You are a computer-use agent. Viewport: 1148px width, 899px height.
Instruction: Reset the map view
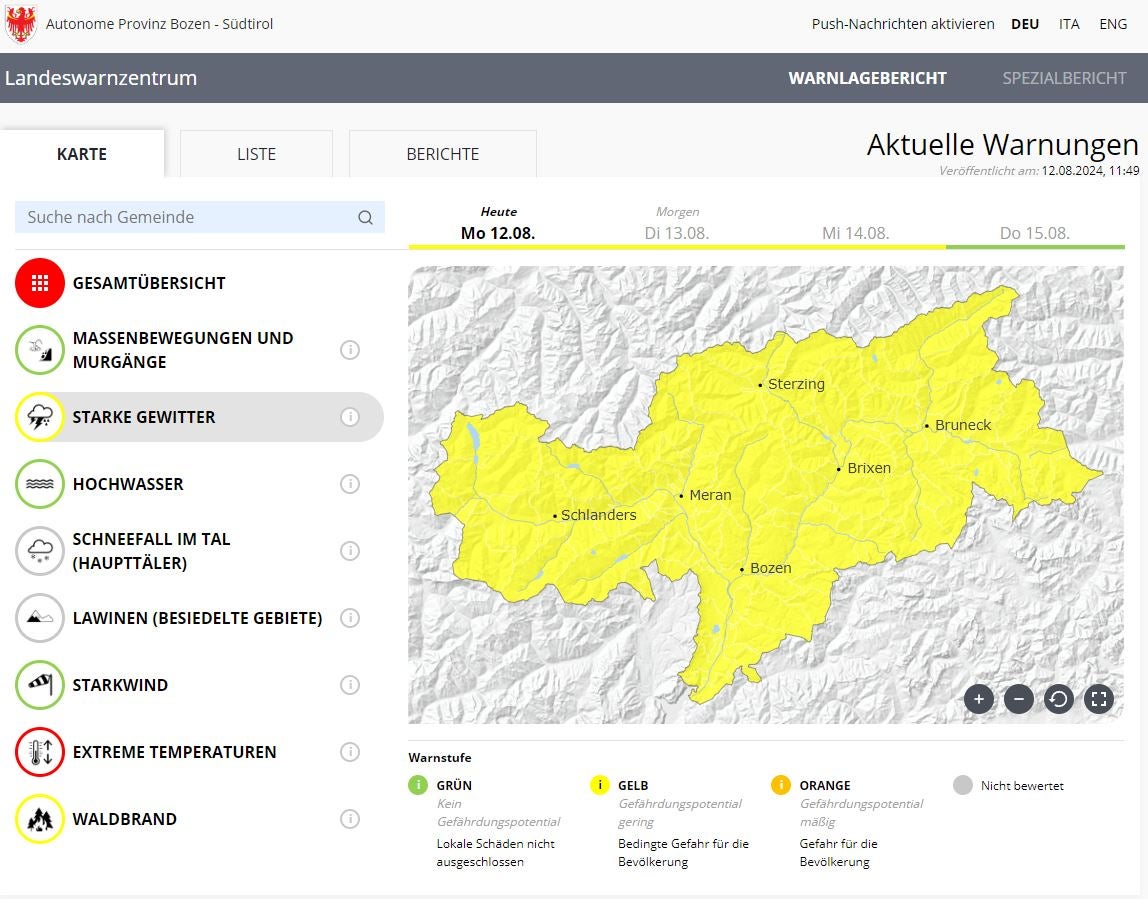[x=1058, y=699]
